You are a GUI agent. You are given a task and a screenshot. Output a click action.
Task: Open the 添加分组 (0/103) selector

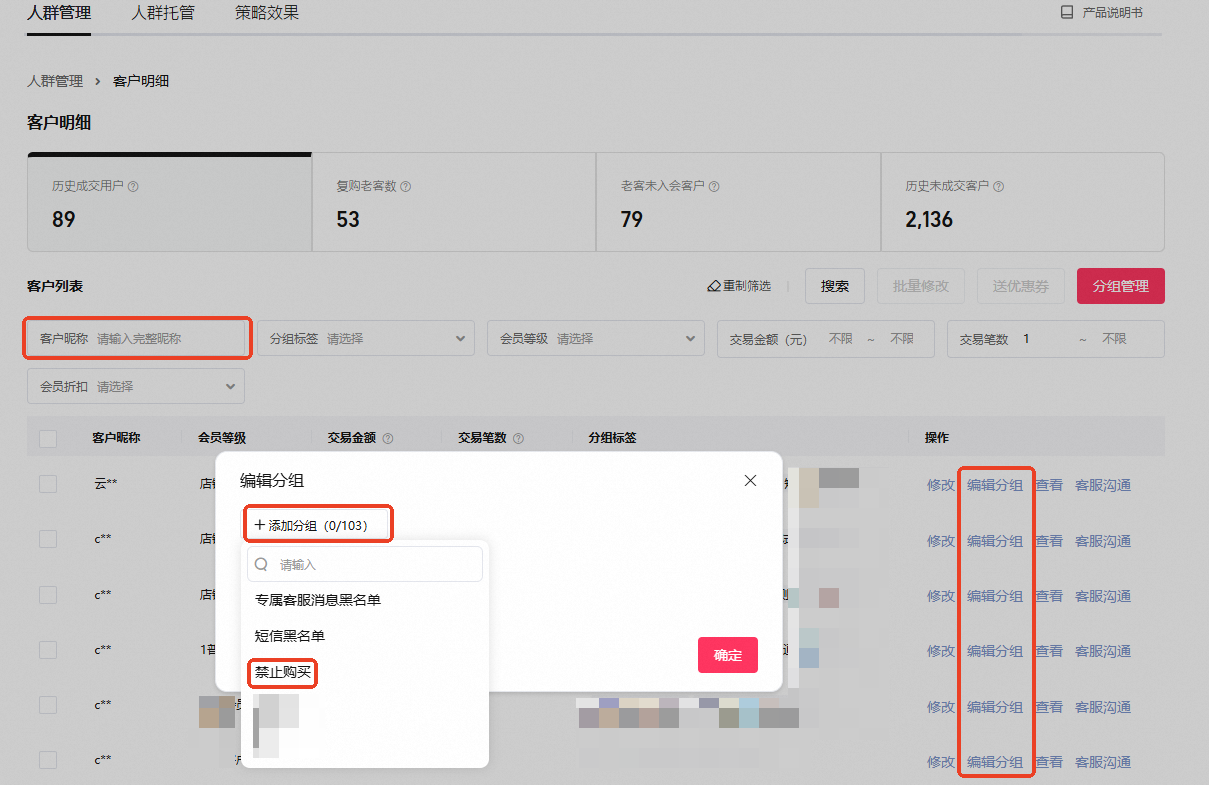[318, 525]
